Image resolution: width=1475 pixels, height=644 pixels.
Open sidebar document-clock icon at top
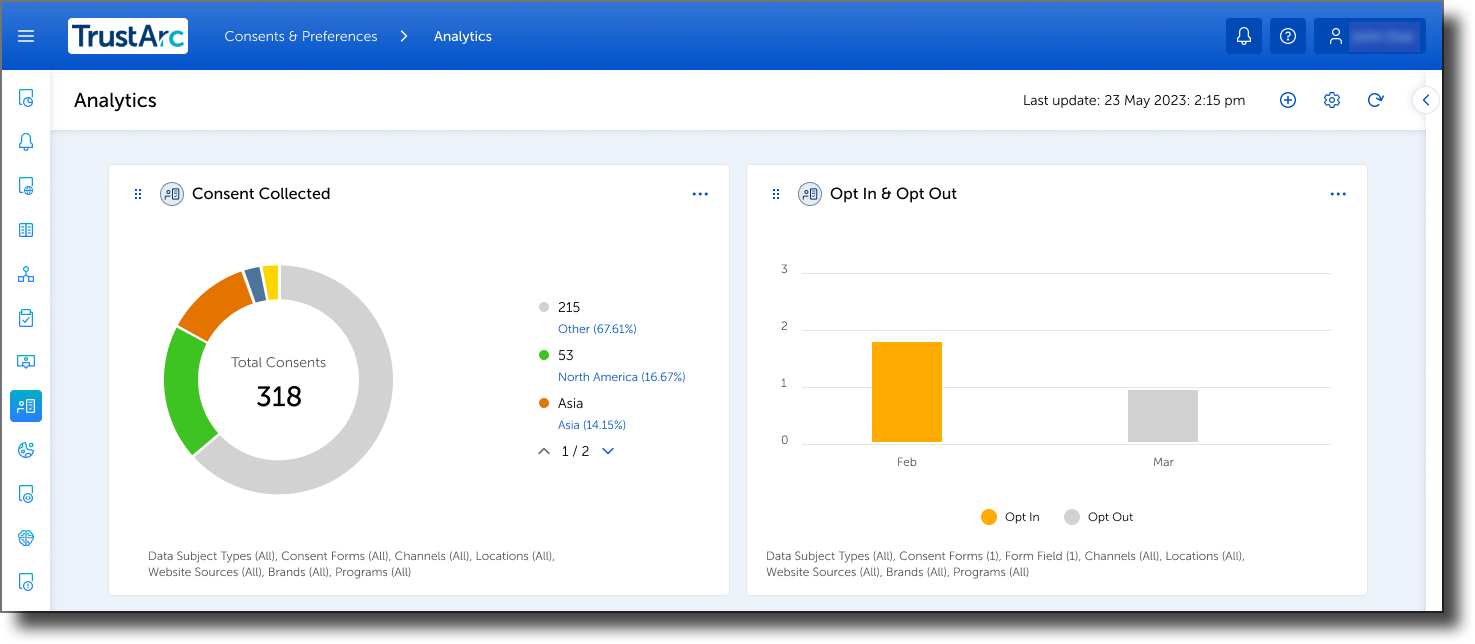(26, 98)
